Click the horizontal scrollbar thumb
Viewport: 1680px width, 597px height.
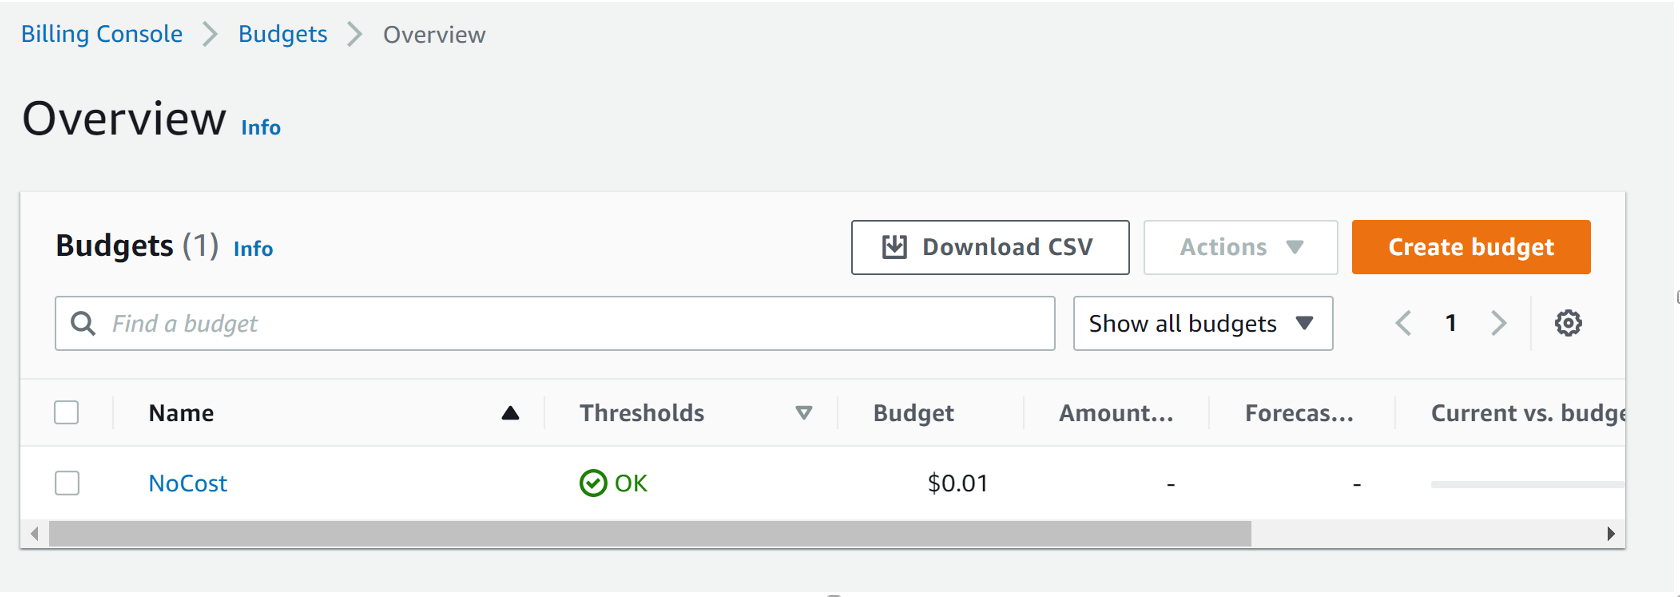point(650,534)
